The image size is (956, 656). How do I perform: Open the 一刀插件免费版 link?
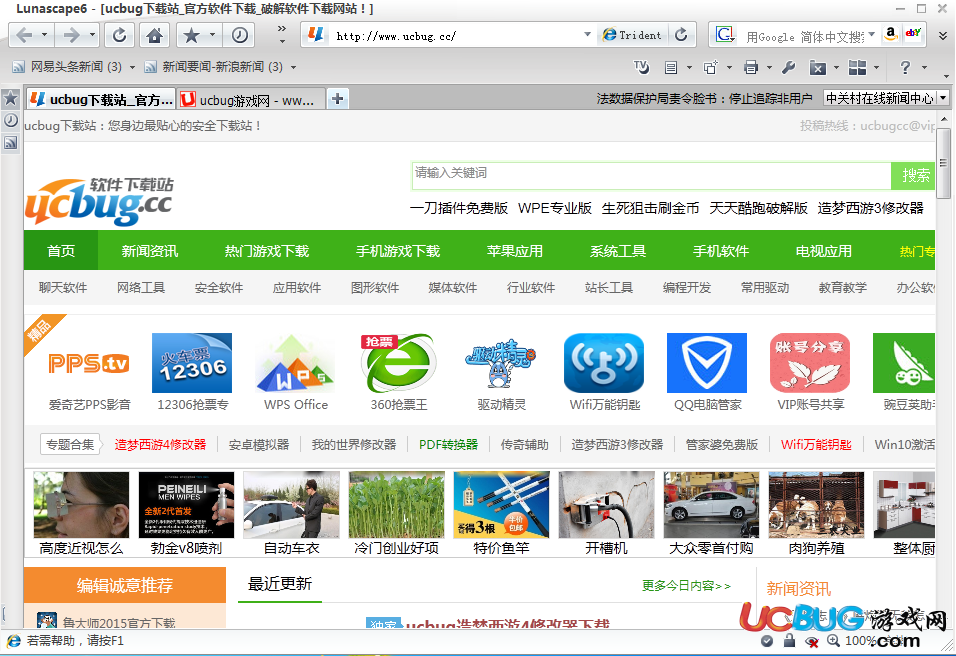click(x=459, y=209)
